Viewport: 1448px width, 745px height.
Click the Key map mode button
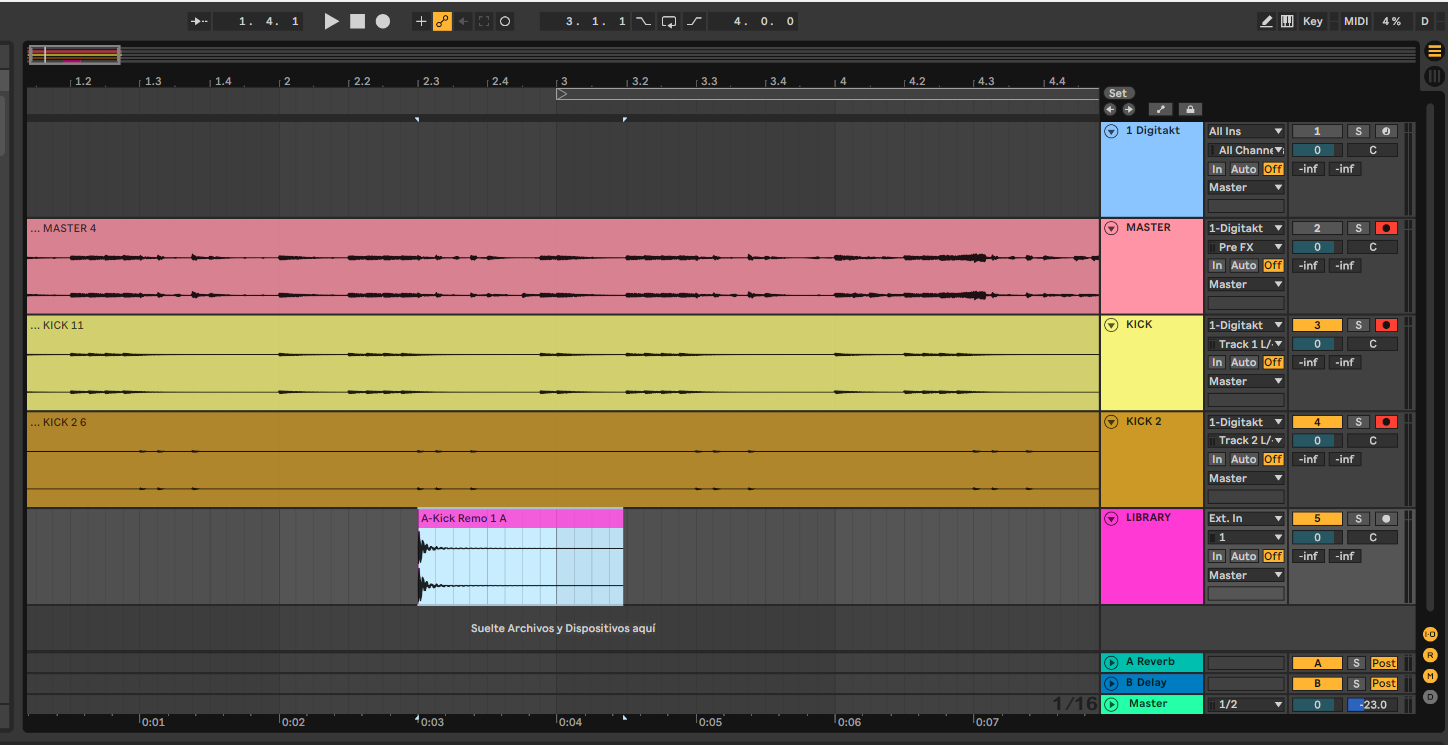(1312, 21)
